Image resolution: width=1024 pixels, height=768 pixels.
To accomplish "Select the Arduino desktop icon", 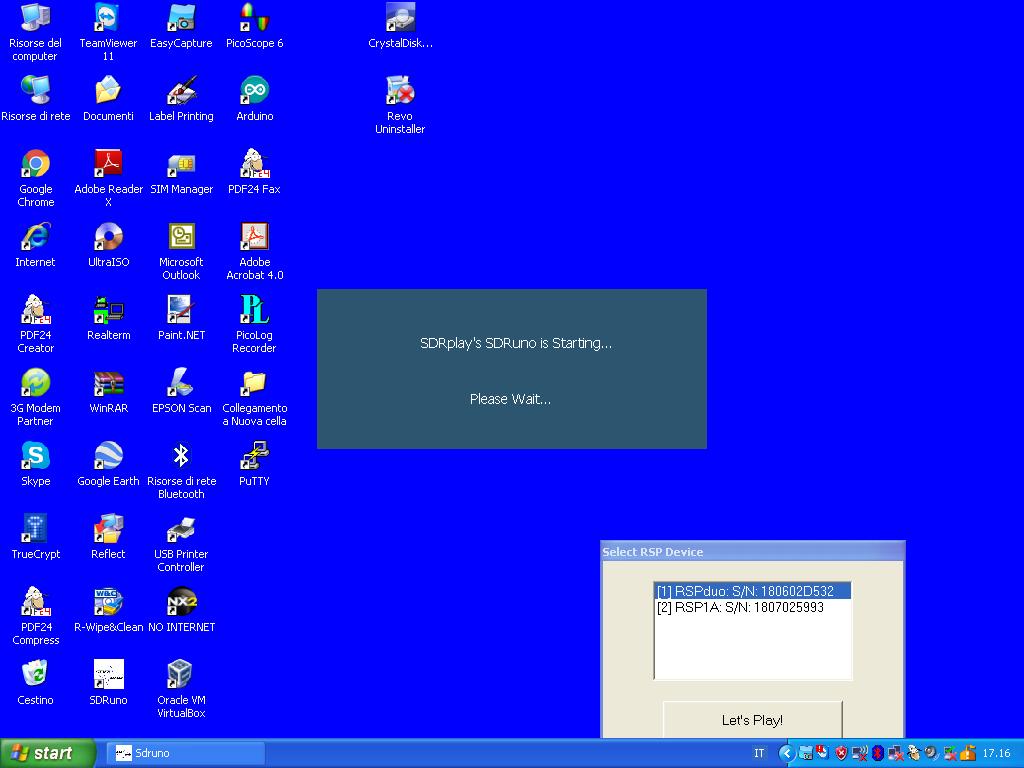I will tap(254, 91).
